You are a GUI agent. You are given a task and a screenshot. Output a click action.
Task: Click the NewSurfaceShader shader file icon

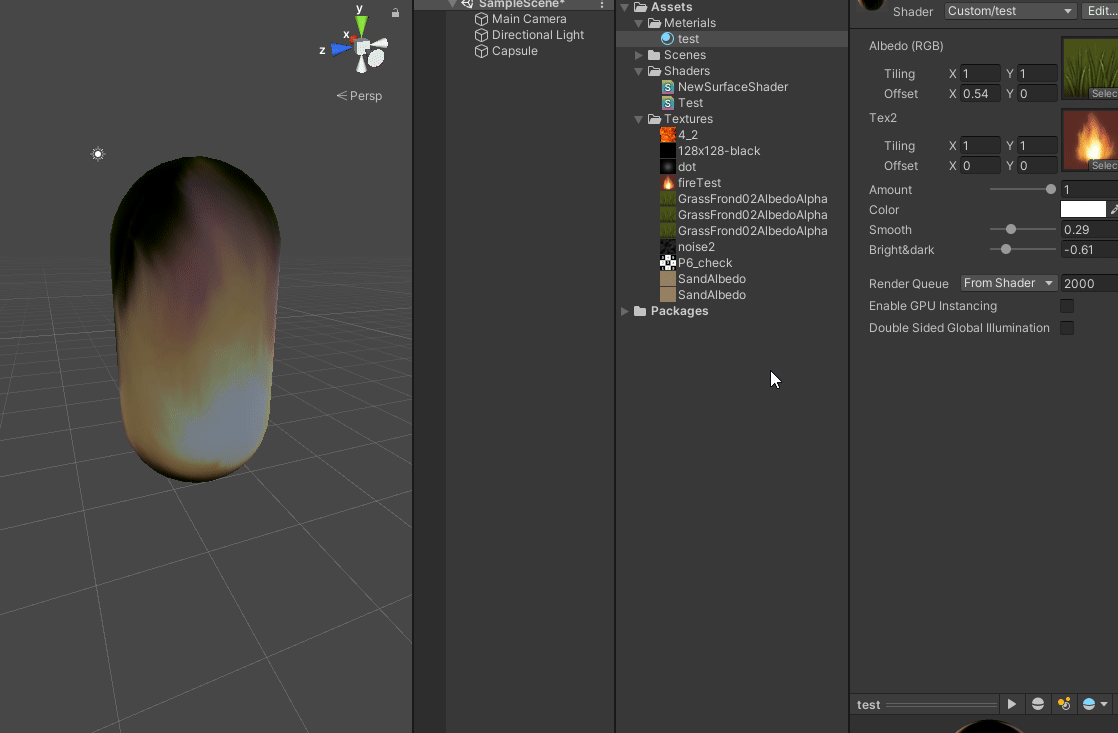pyautogui.click(x=667, y=87)
